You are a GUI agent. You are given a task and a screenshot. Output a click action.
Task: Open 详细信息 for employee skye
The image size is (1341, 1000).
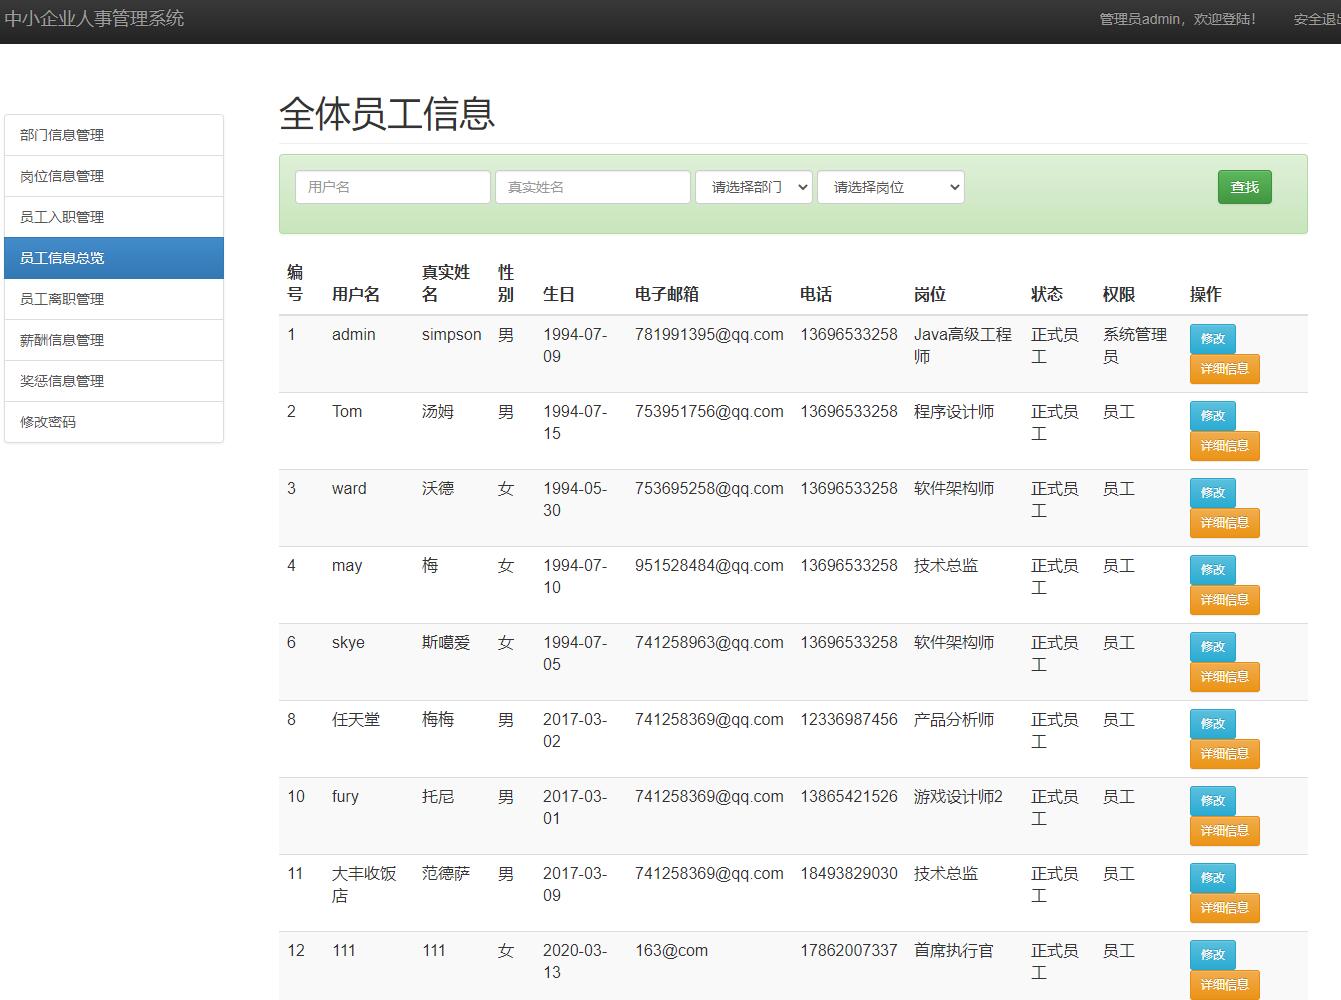(1224, 676)
